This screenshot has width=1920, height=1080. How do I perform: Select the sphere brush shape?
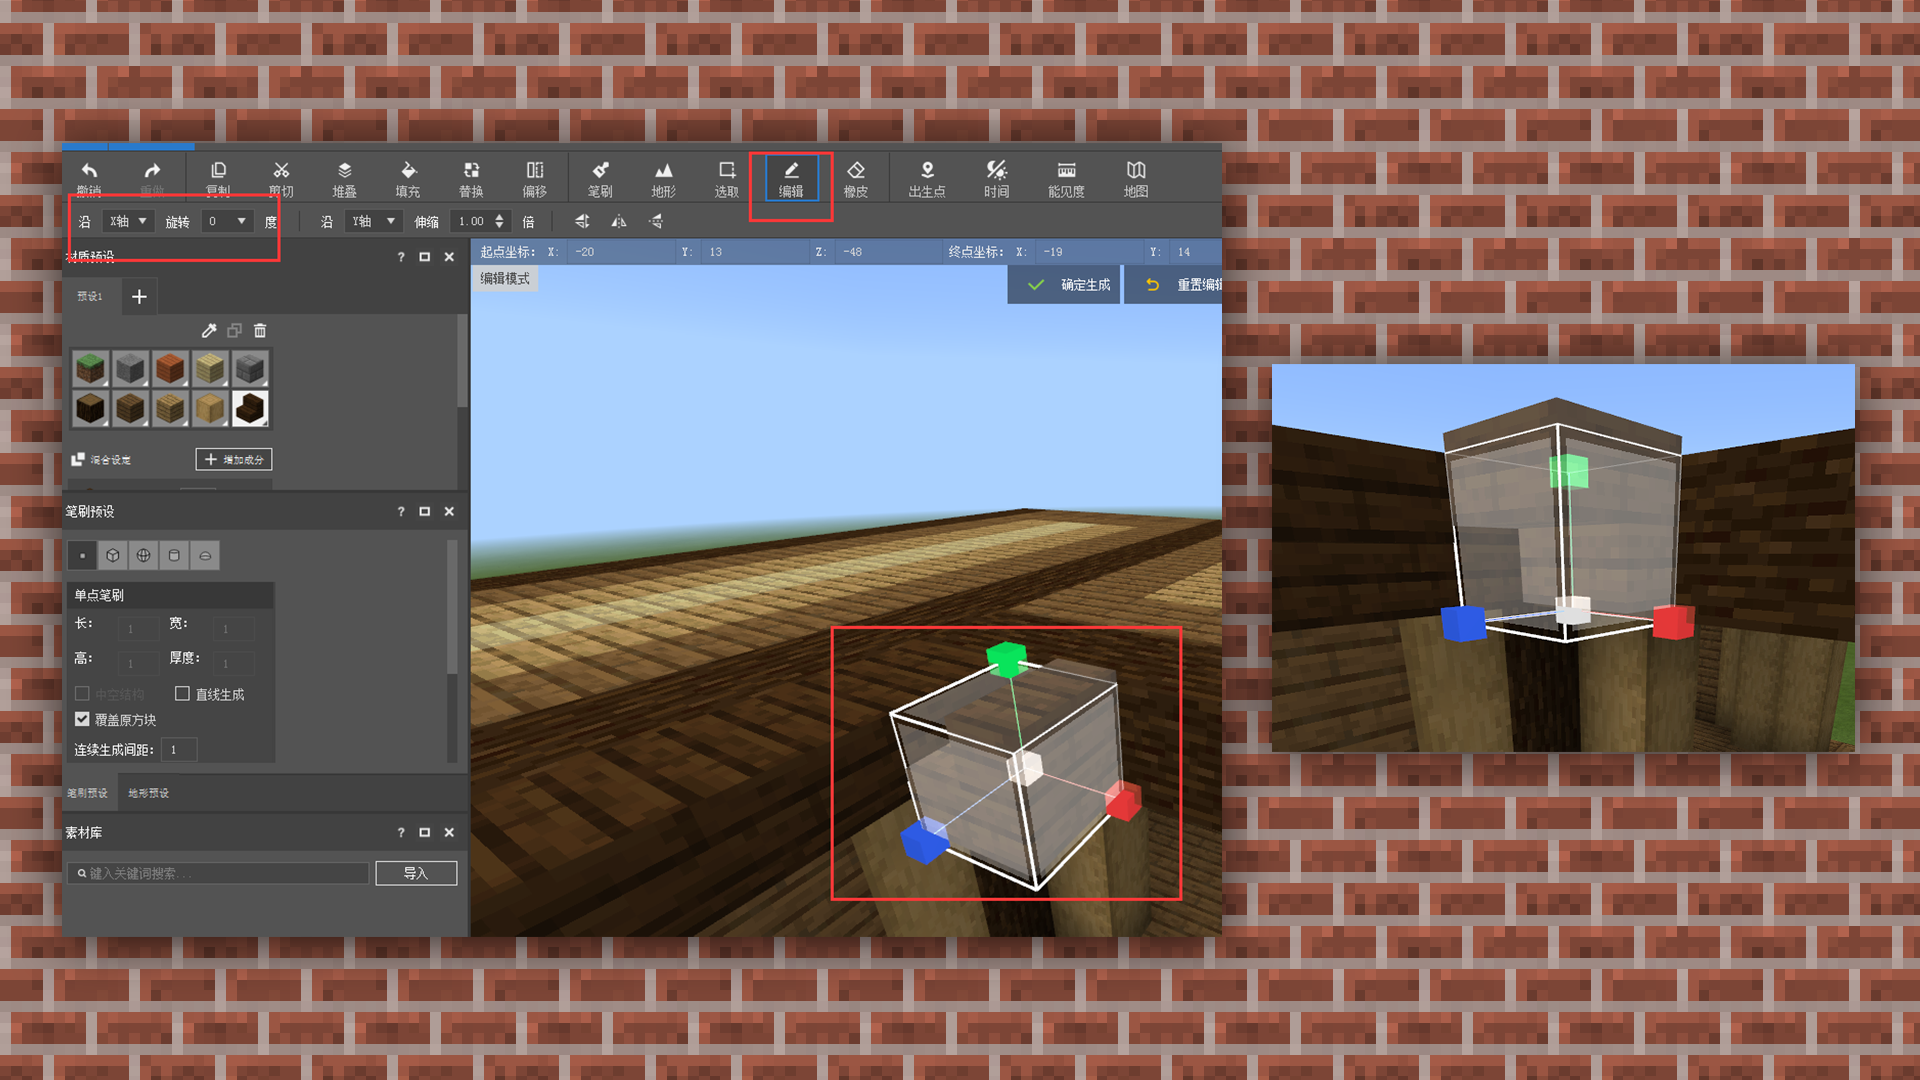(144, 555)
